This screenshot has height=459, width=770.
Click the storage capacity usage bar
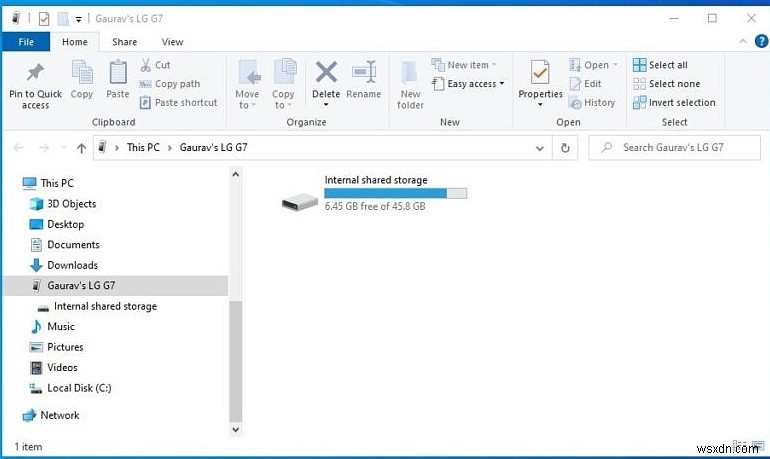(x=395, y=193)
